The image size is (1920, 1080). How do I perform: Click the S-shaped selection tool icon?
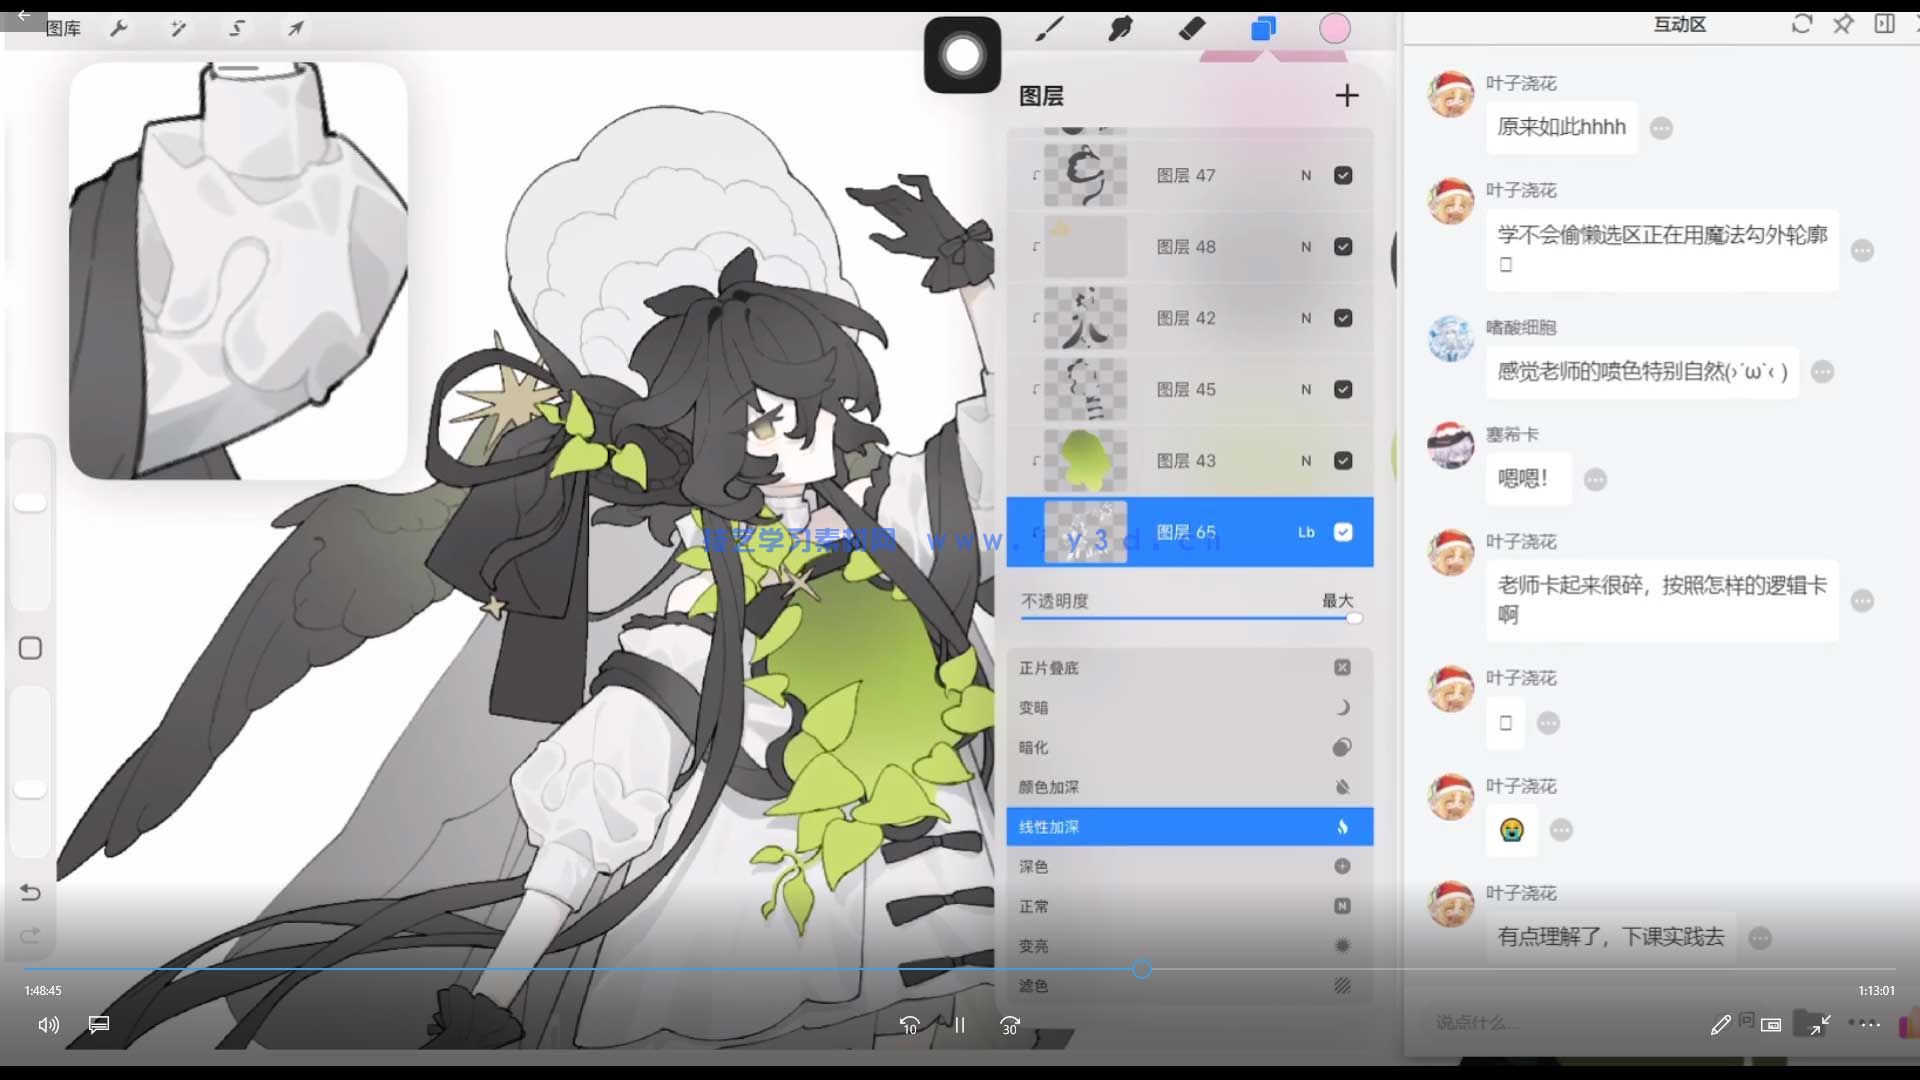[x=237, y=29]
